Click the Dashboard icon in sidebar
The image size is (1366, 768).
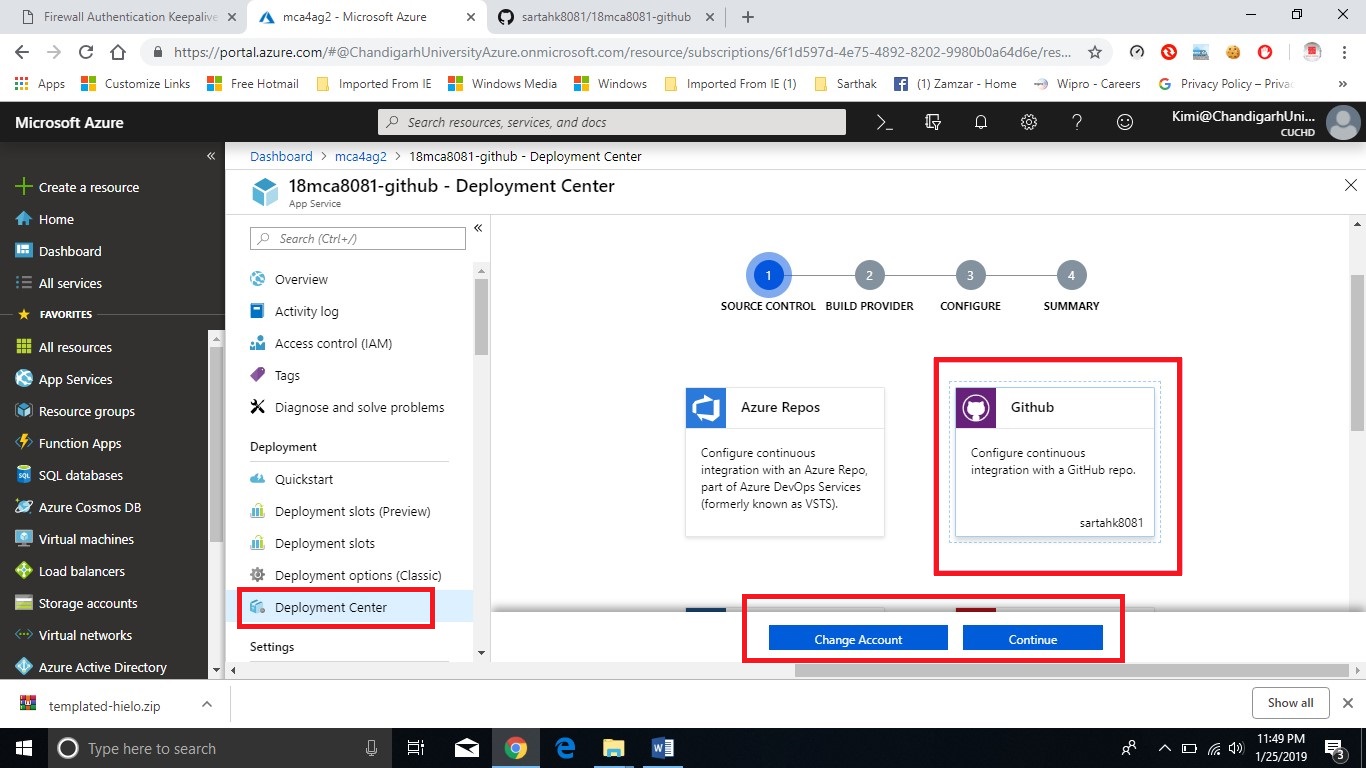pos(24,251)
